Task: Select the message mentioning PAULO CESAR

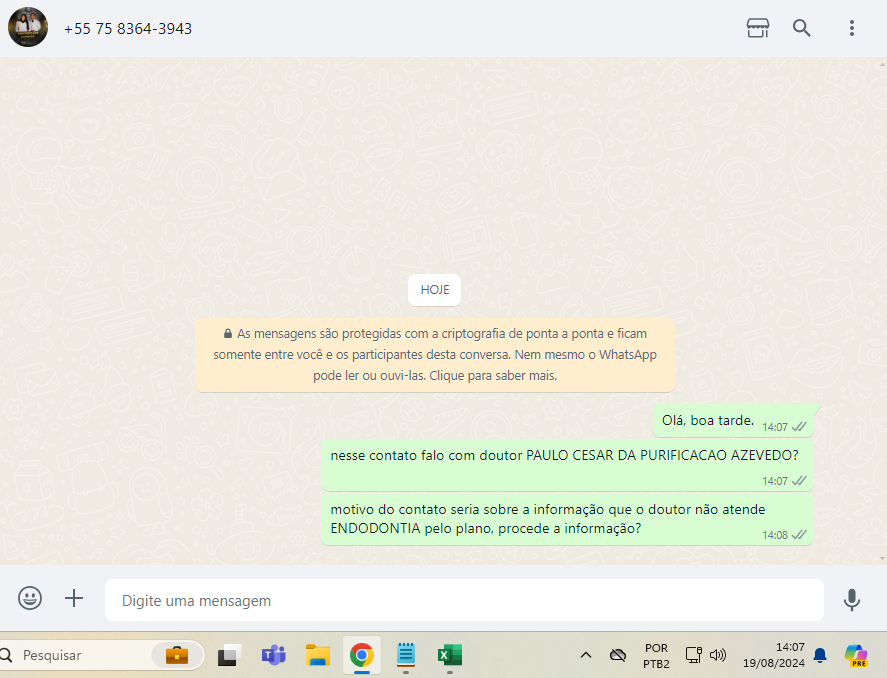Action: pos(567,465)
